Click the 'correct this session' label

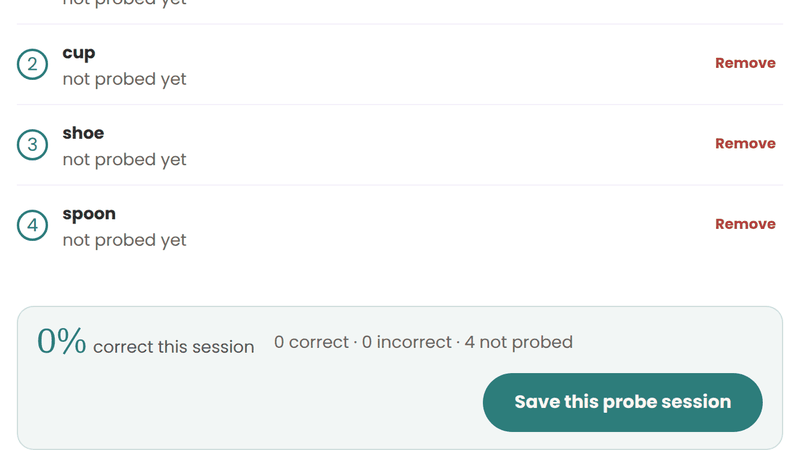pyautogui.click(x=173, y=347)
